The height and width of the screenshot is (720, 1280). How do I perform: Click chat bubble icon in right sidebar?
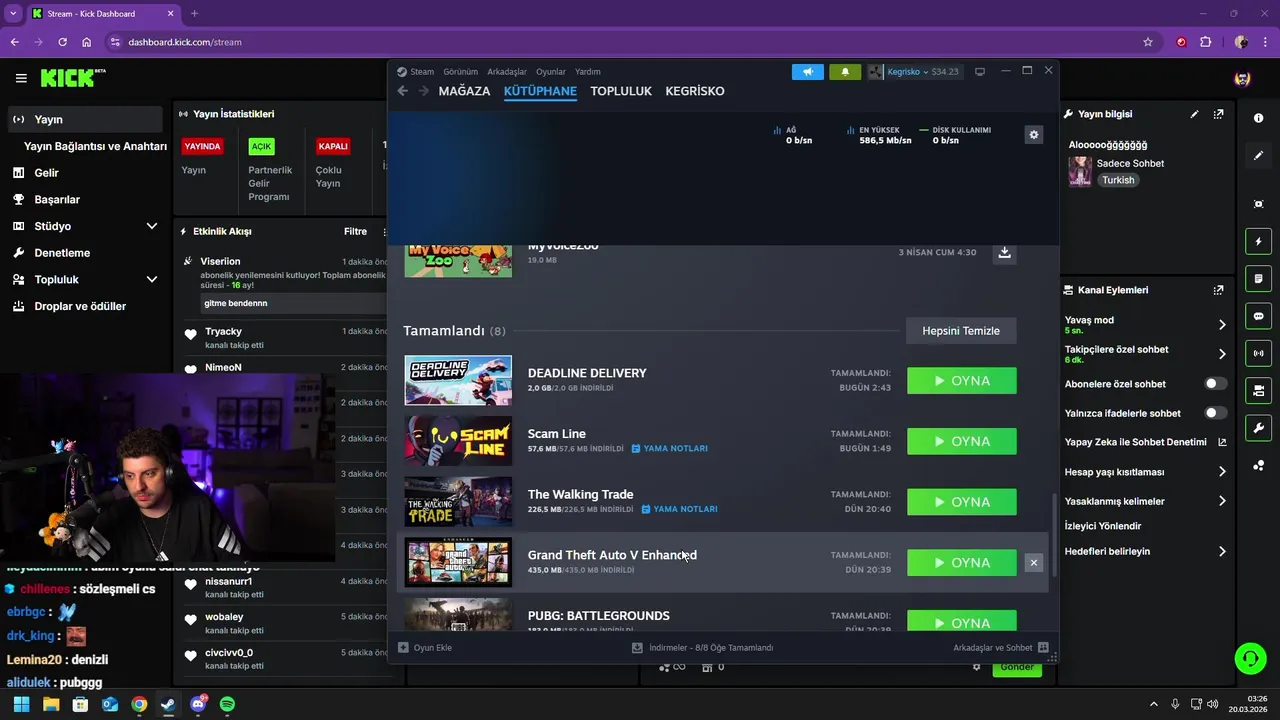point(1258,316)
